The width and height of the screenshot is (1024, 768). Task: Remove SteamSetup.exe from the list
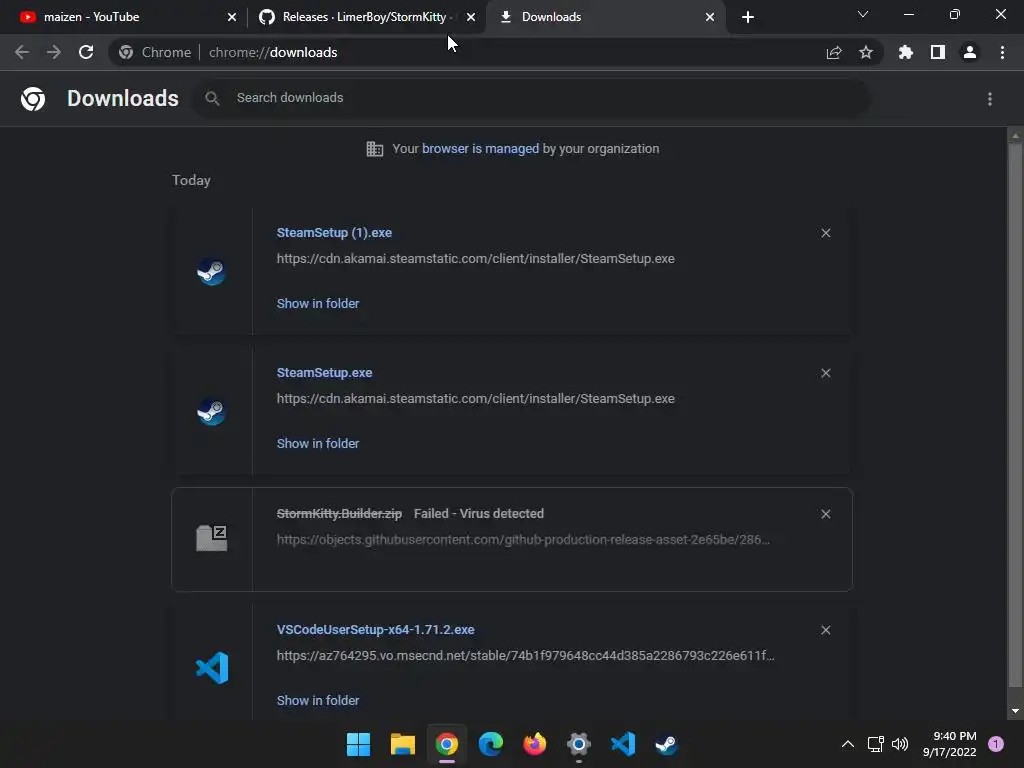pyautogui.click(x=825, y=373)
